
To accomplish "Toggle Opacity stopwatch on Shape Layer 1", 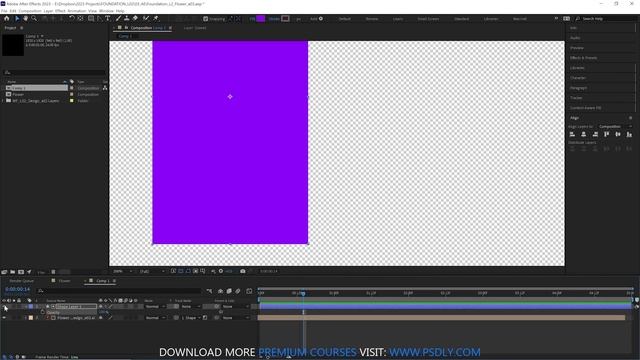I will coord(42,312).
